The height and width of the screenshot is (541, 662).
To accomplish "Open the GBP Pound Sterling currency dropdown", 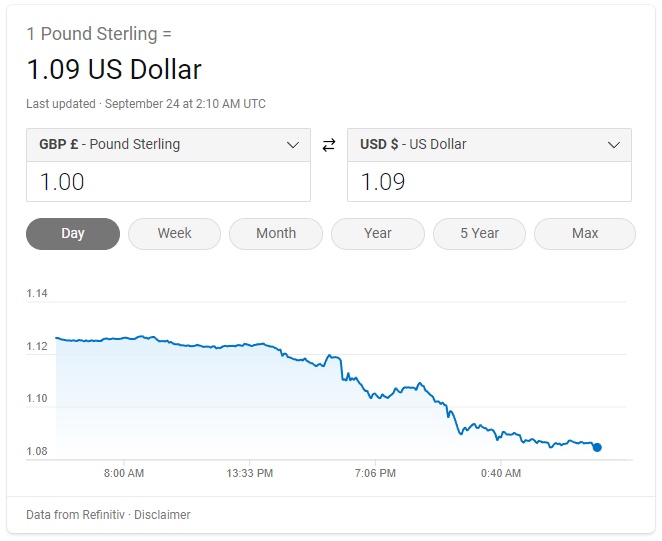I will tap(168, 145).
